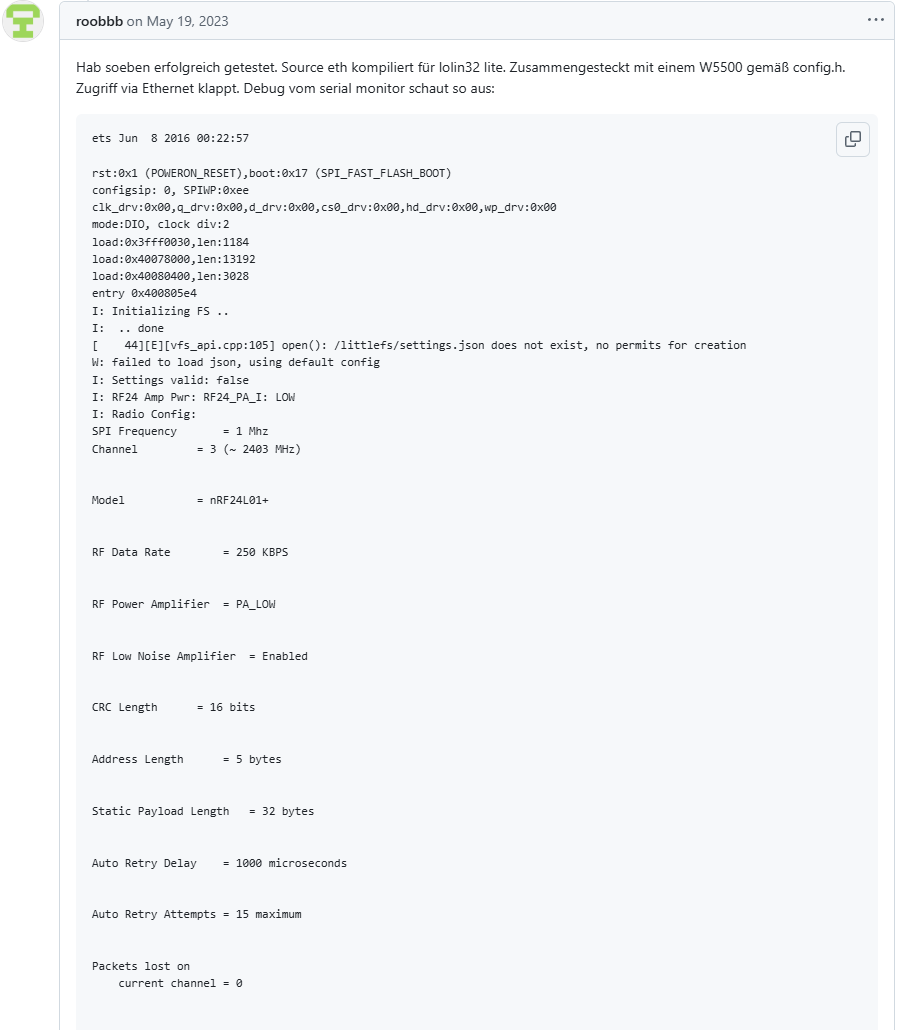Click the 'ets Jun 8 2016' log line
This screenshot has height=1030, width=903.
[x=170, y=138]
